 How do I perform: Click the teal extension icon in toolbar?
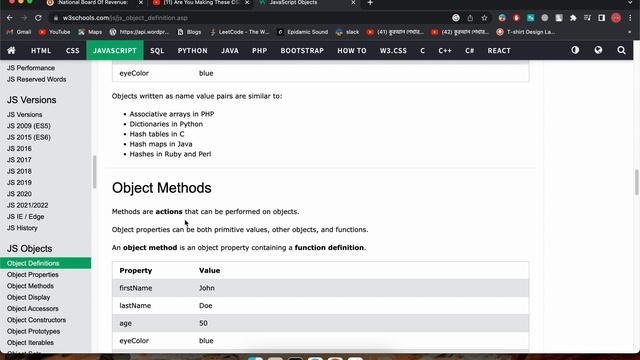pyautogui.click(x=531, y=18)
